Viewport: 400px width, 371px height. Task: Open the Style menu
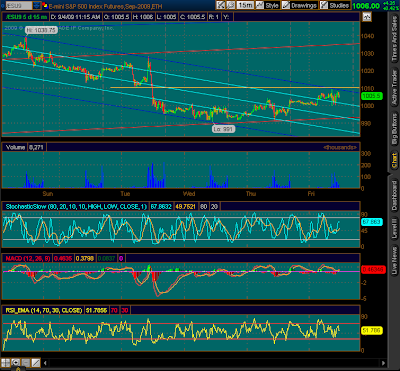point(268,5)
